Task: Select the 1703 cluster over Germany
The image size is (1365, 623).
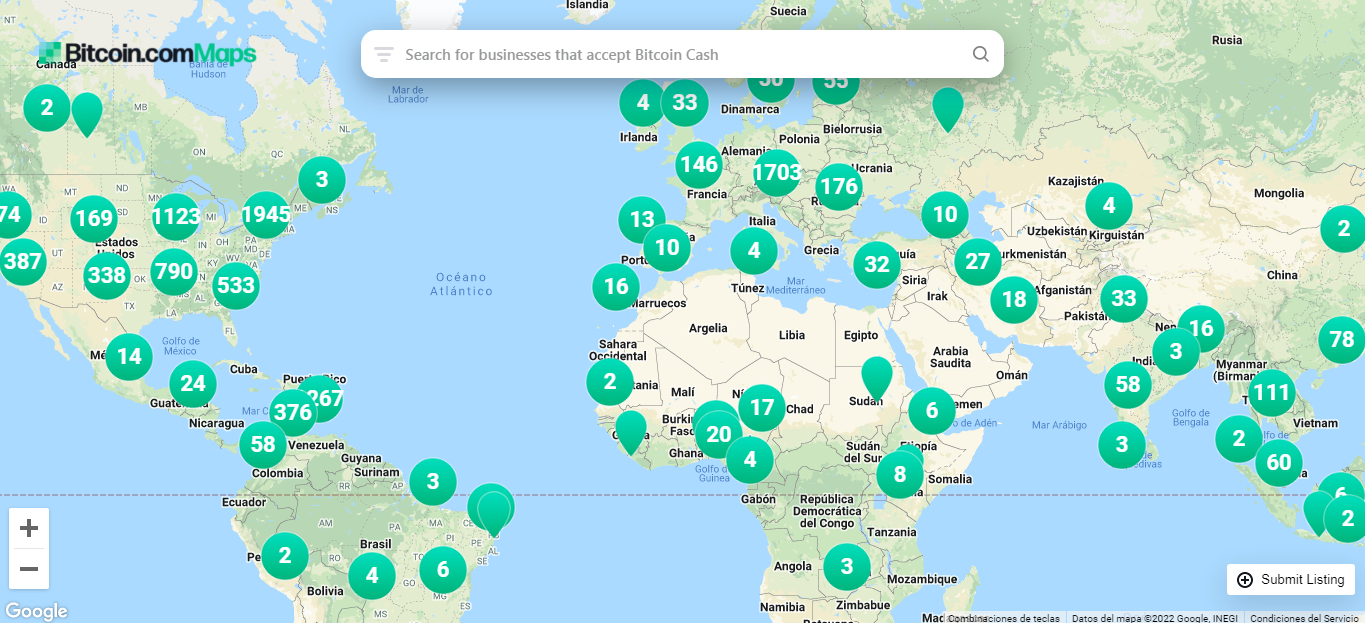Action: pos(777,172)
